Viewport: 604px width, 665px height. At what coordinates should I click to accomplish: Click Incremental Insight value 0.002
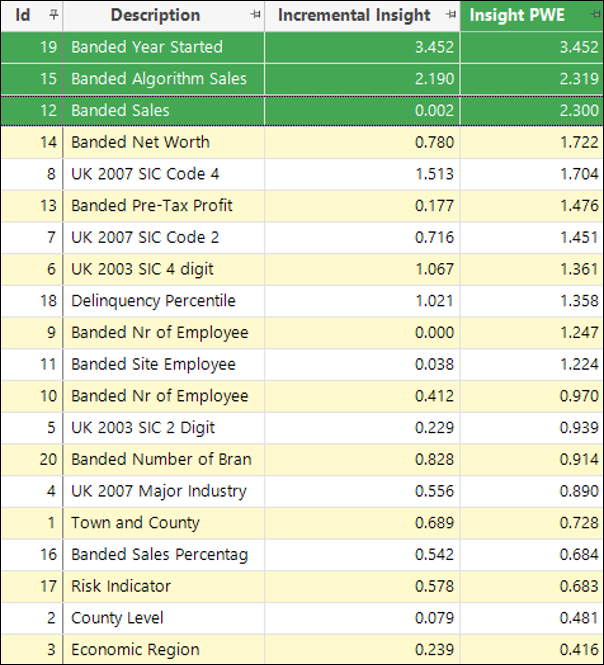(x=434, y=111)
